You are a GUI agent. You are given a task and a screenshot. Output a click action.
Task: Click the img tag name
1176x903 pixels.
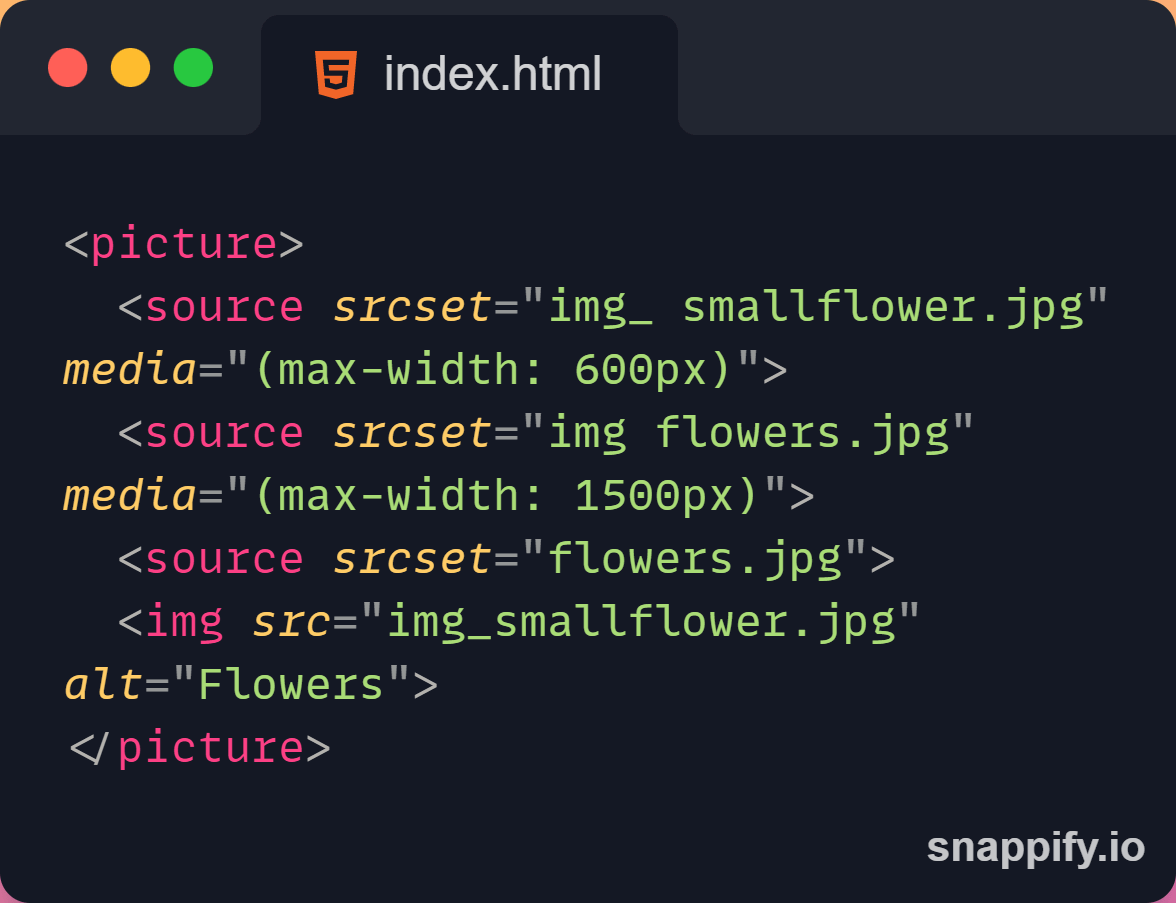point(184,622)
